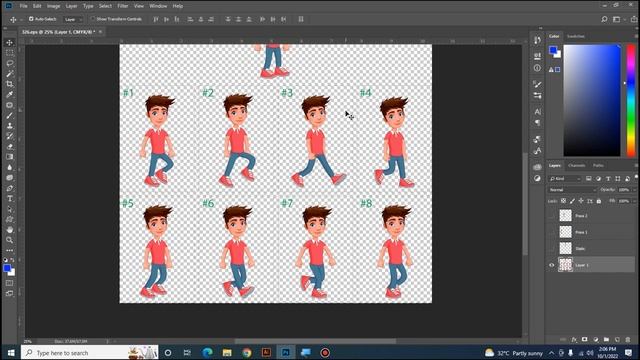Show the Pose 2 layer visibility
640x360 pixels.
coord(551,216)
